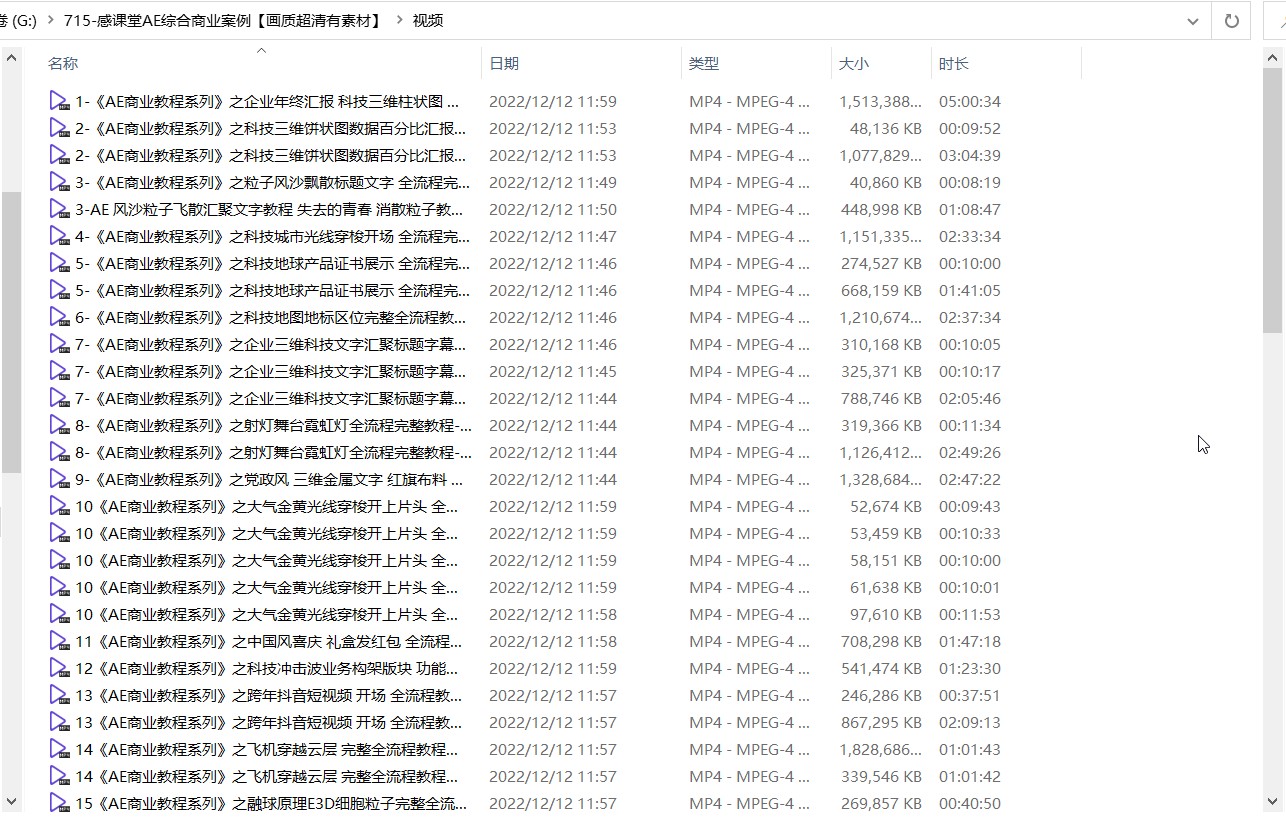Click size cell 1,210,674 KB
This screenshot has width=1286, height=827.
pyautogui.click(x=880, y=317)
